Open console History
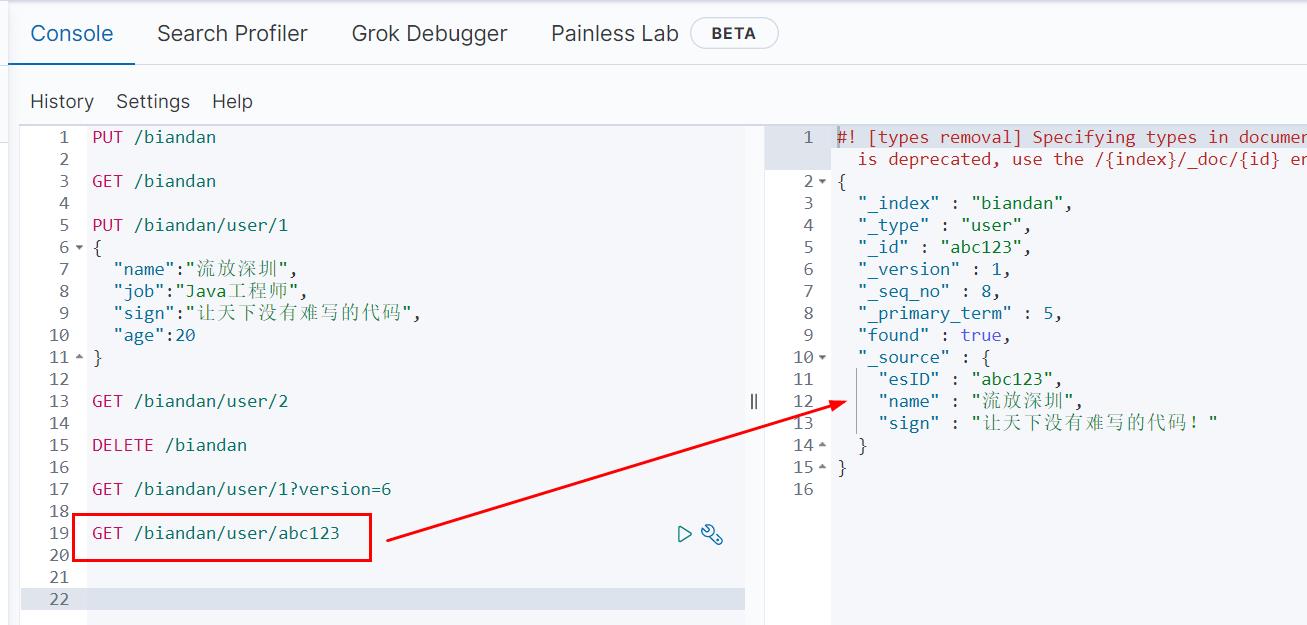The height and width of the screenshot is (625, 1307). pyautogui.click(x=62, y=101)
